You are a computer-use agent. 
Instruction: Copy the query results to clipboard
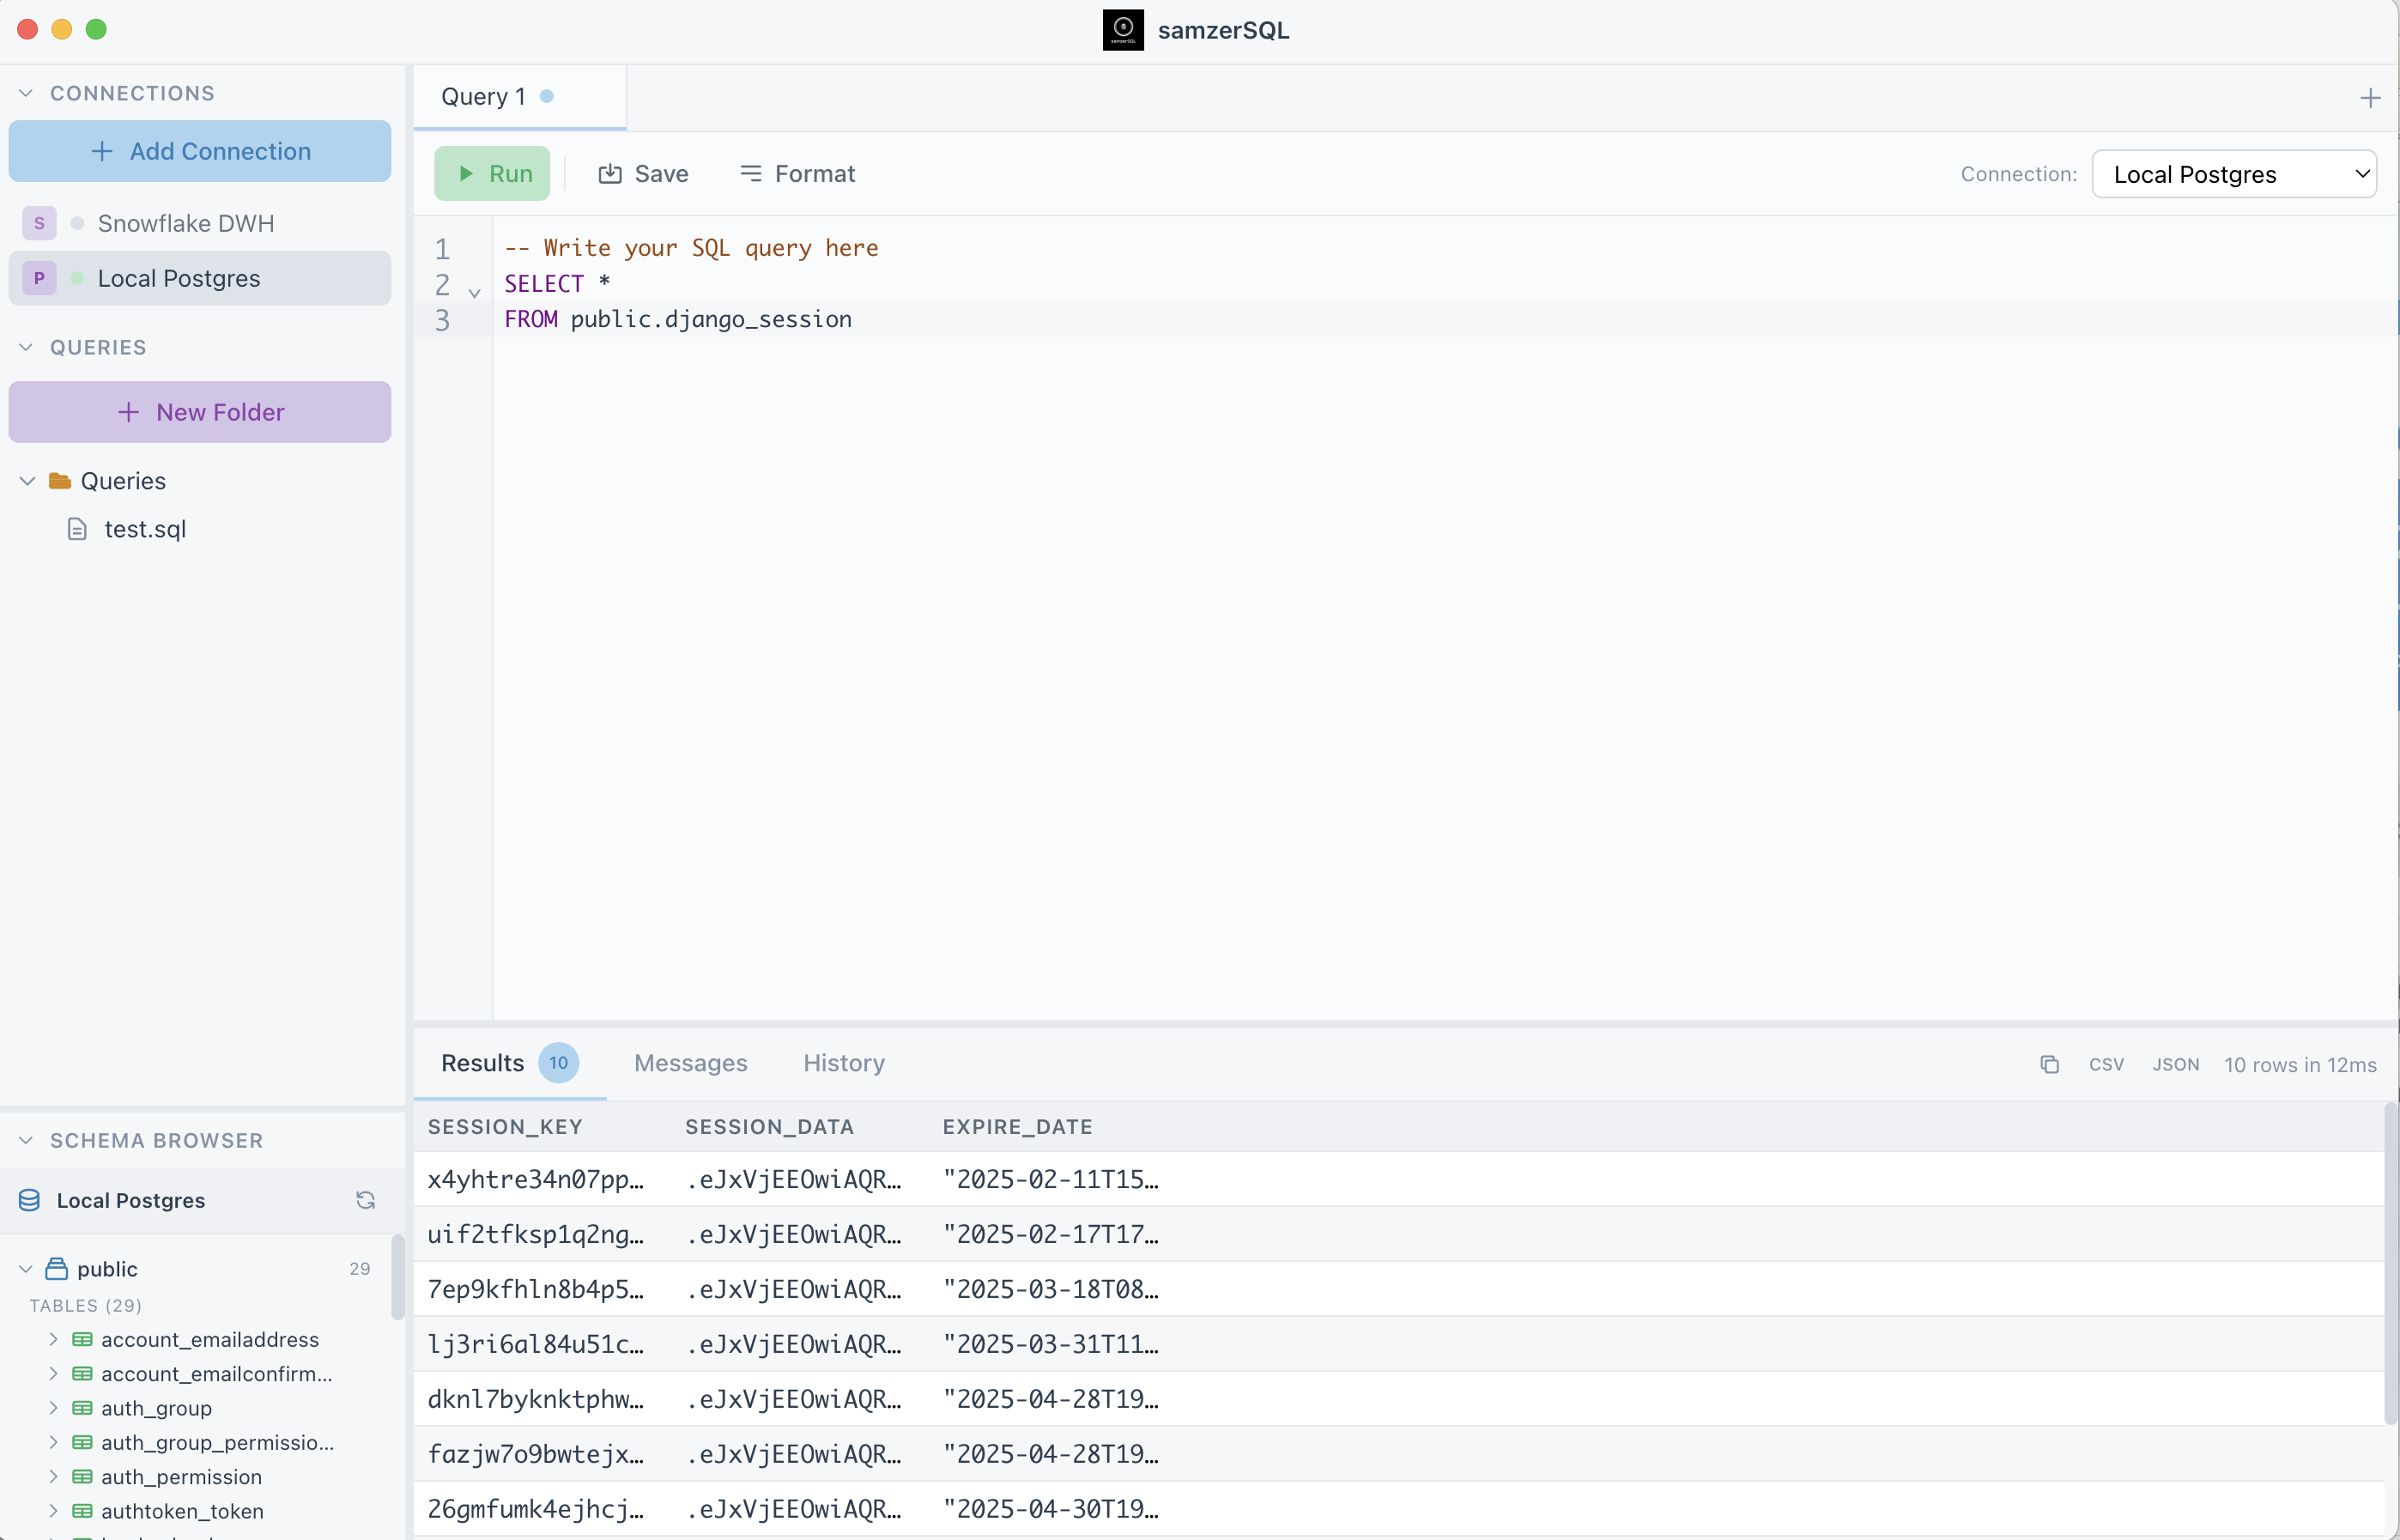(2048, 1064)
